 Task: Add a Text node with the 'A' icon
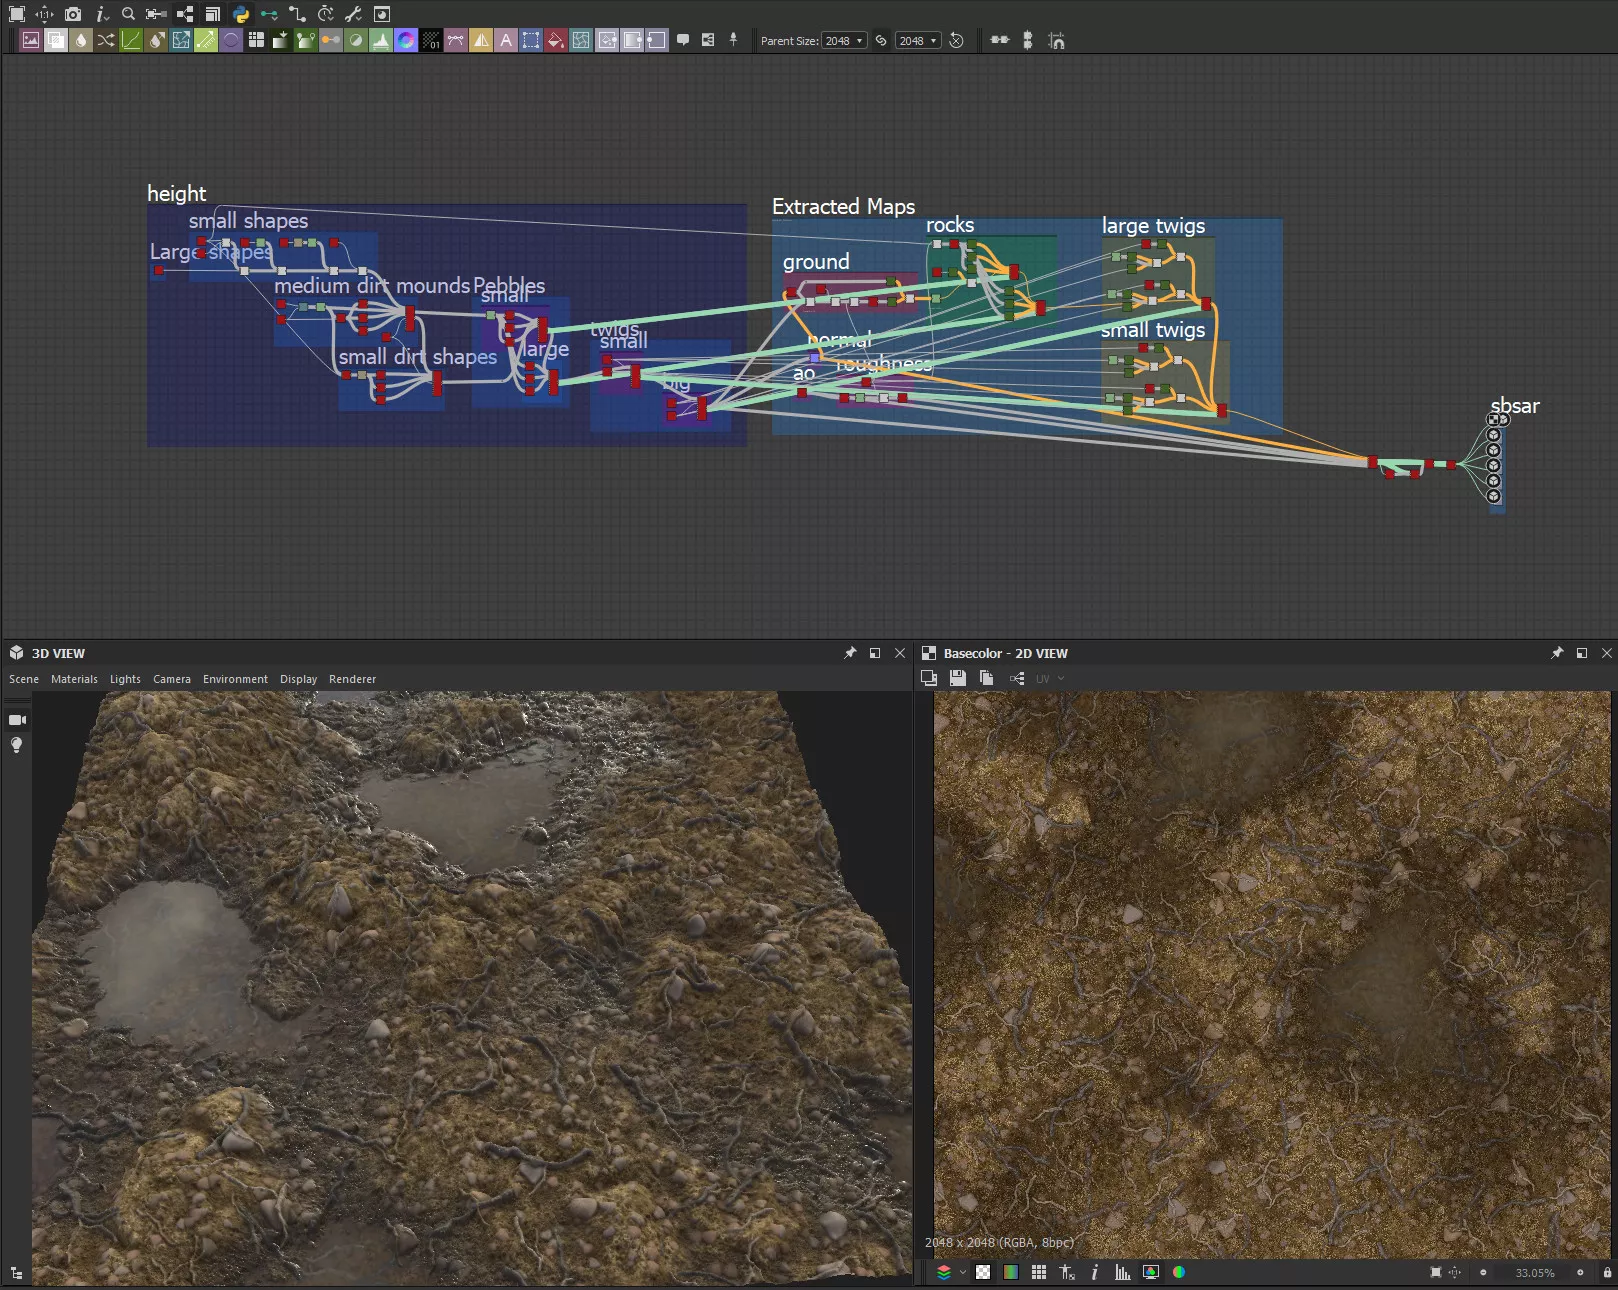tap(506, 41)
